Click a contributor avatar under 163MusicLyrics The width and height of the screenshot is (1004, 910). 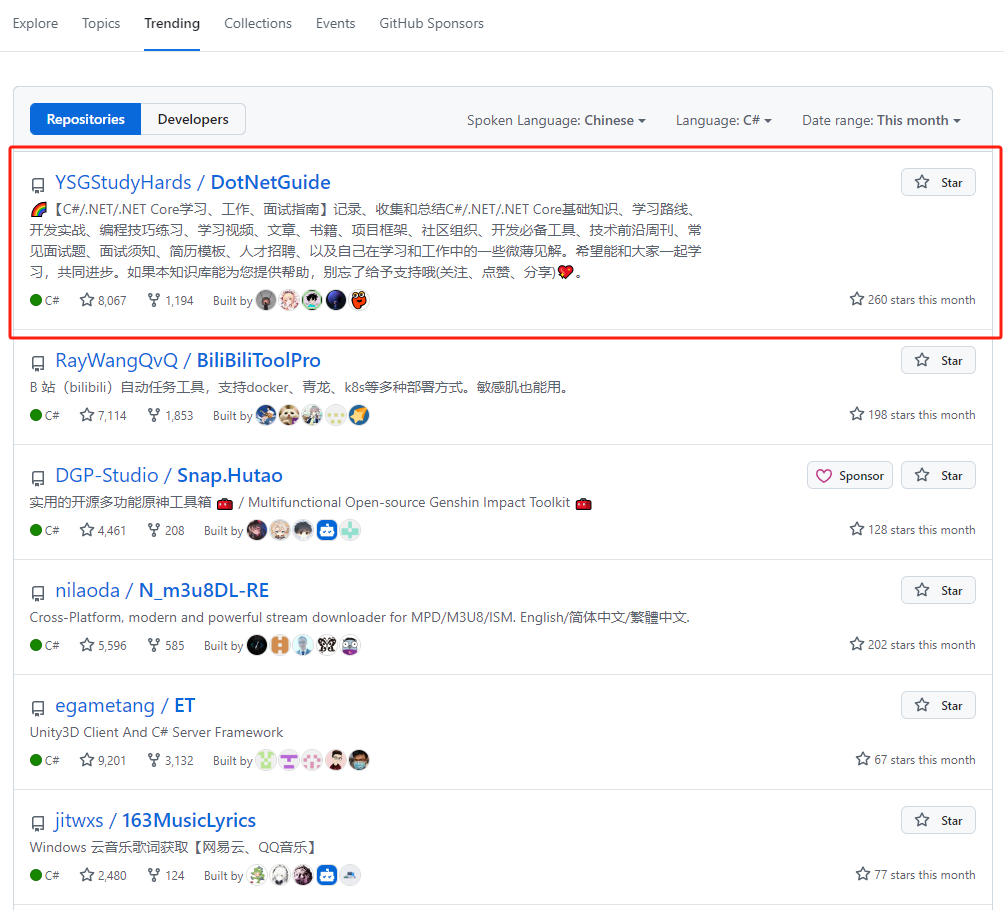point(256,875)
